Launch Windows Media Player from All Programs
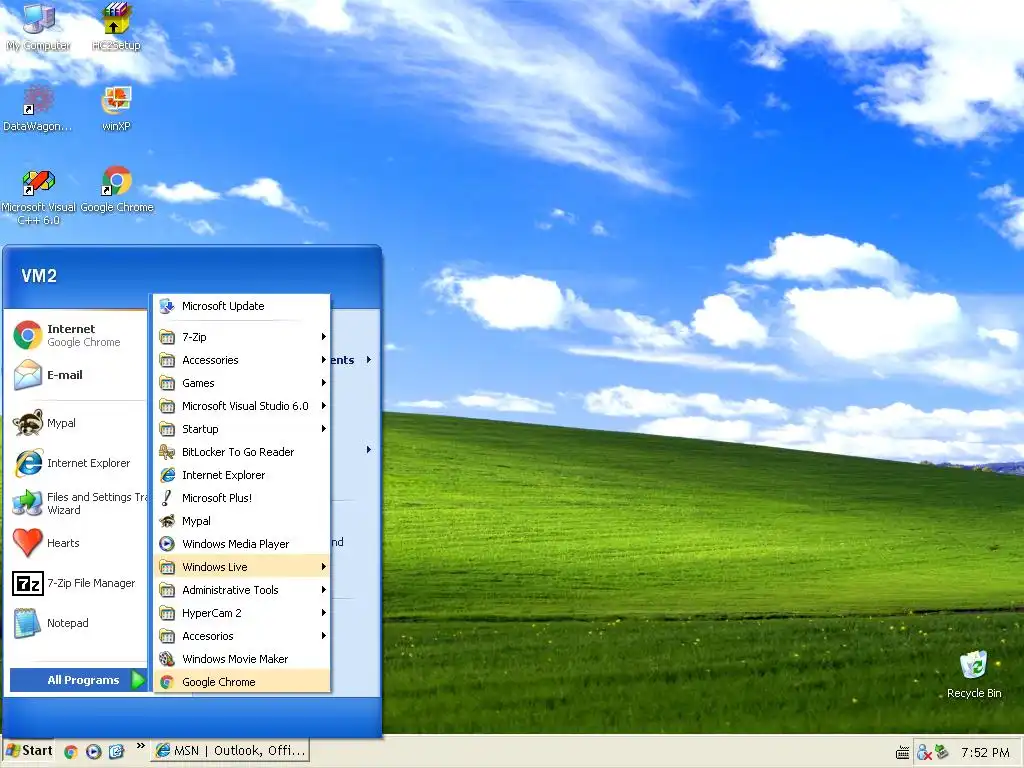1024x768 pixels. (x=242, y=543)
